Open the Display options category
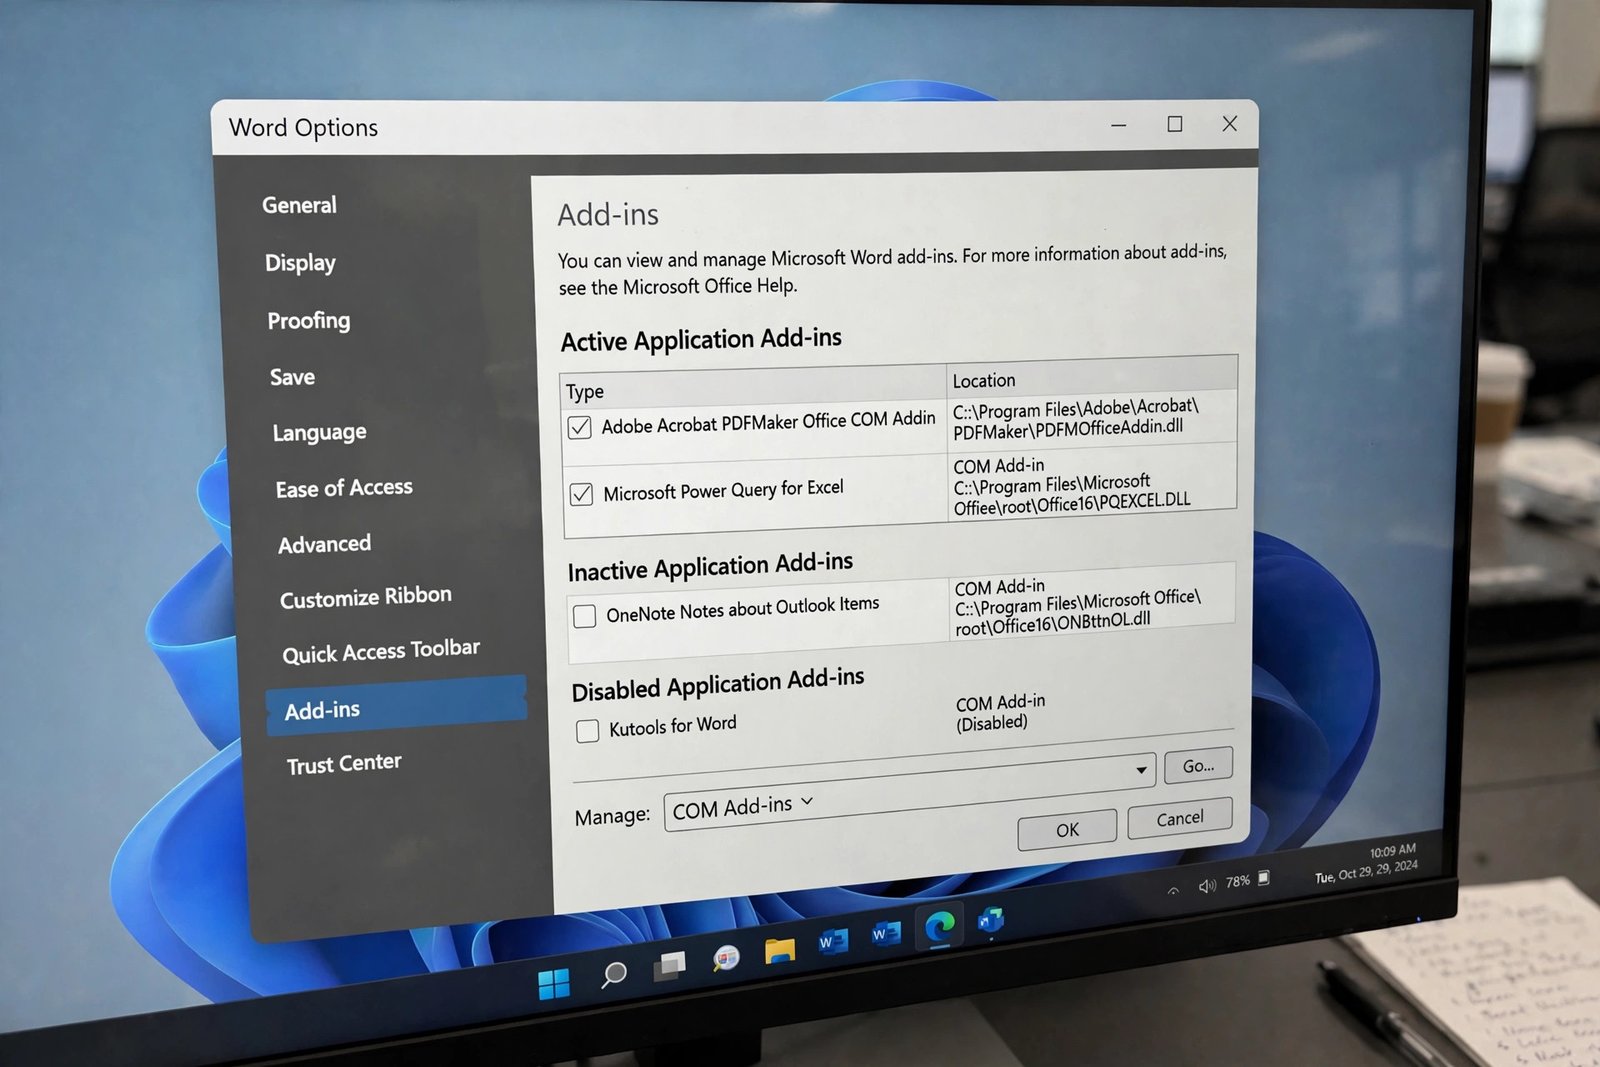1600x1067 pixels. [x=300, y=263]
